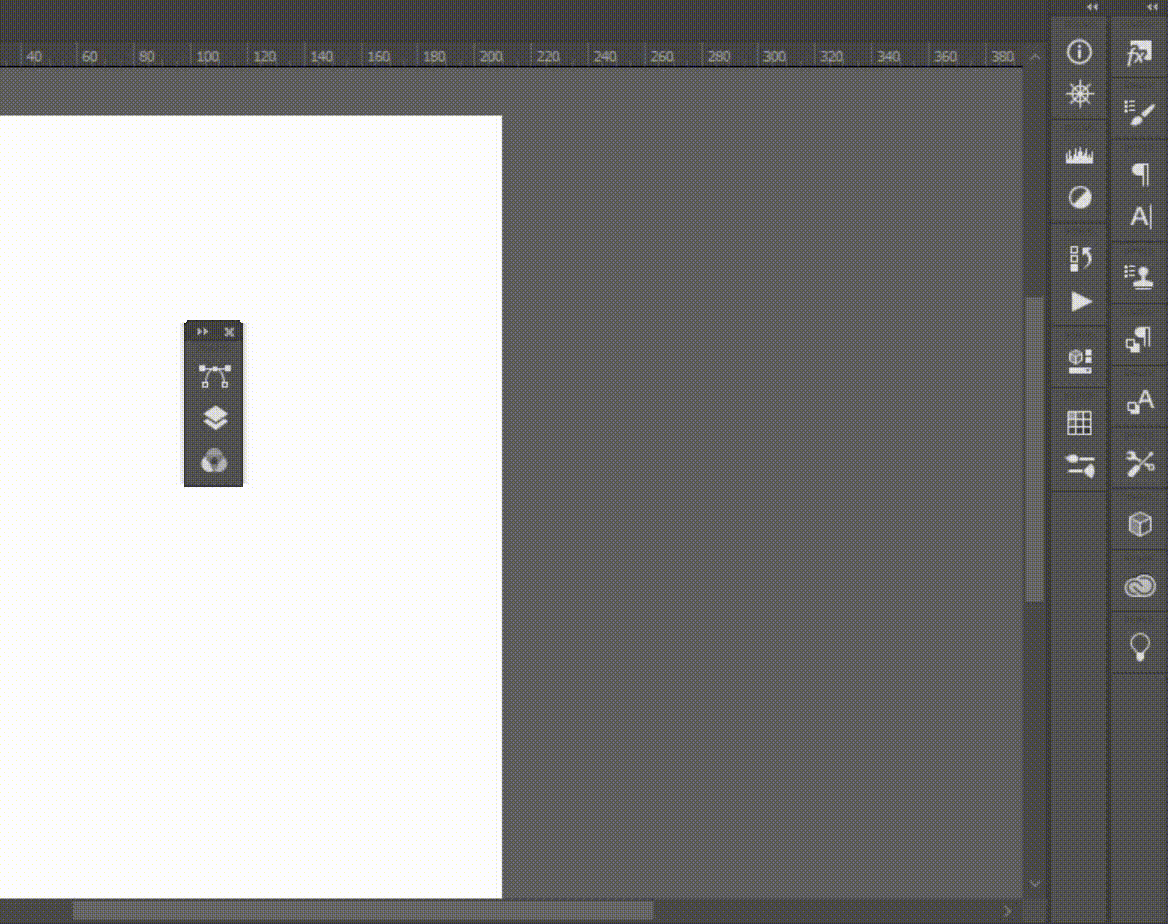
Task: Open the Brushes presets panel icon
Action: click(x=1080, y=466)
